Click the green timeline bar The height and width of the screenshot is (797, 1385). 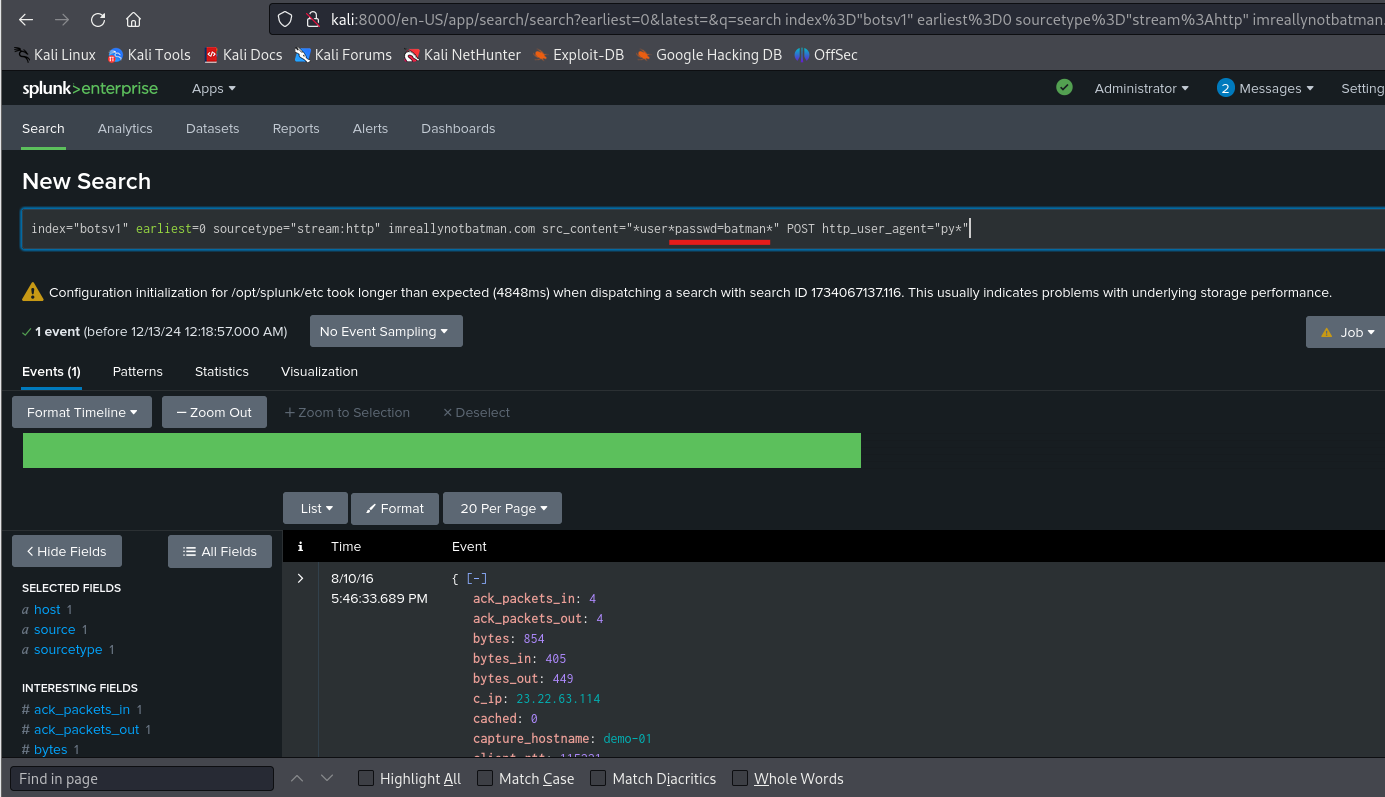click(x=441, y=450)
